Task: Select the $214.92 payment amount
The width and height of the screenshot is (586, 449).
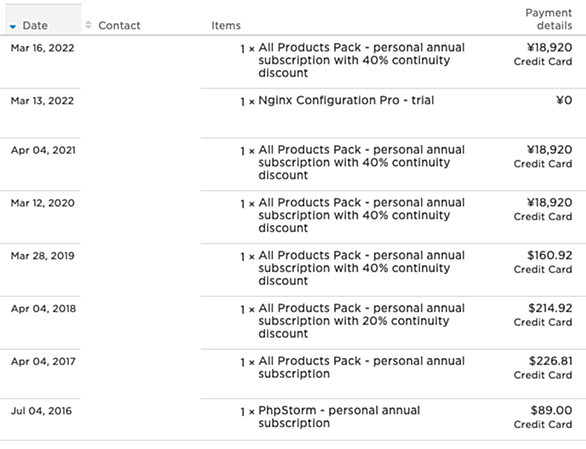Action: pos(550,308)
